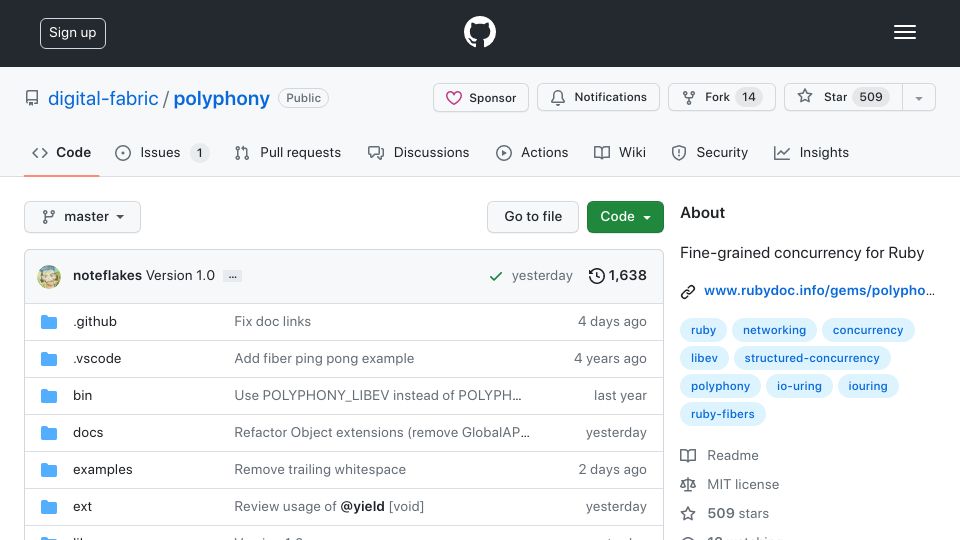
Task: Open the docs folder
Action: tap(88, 432)
